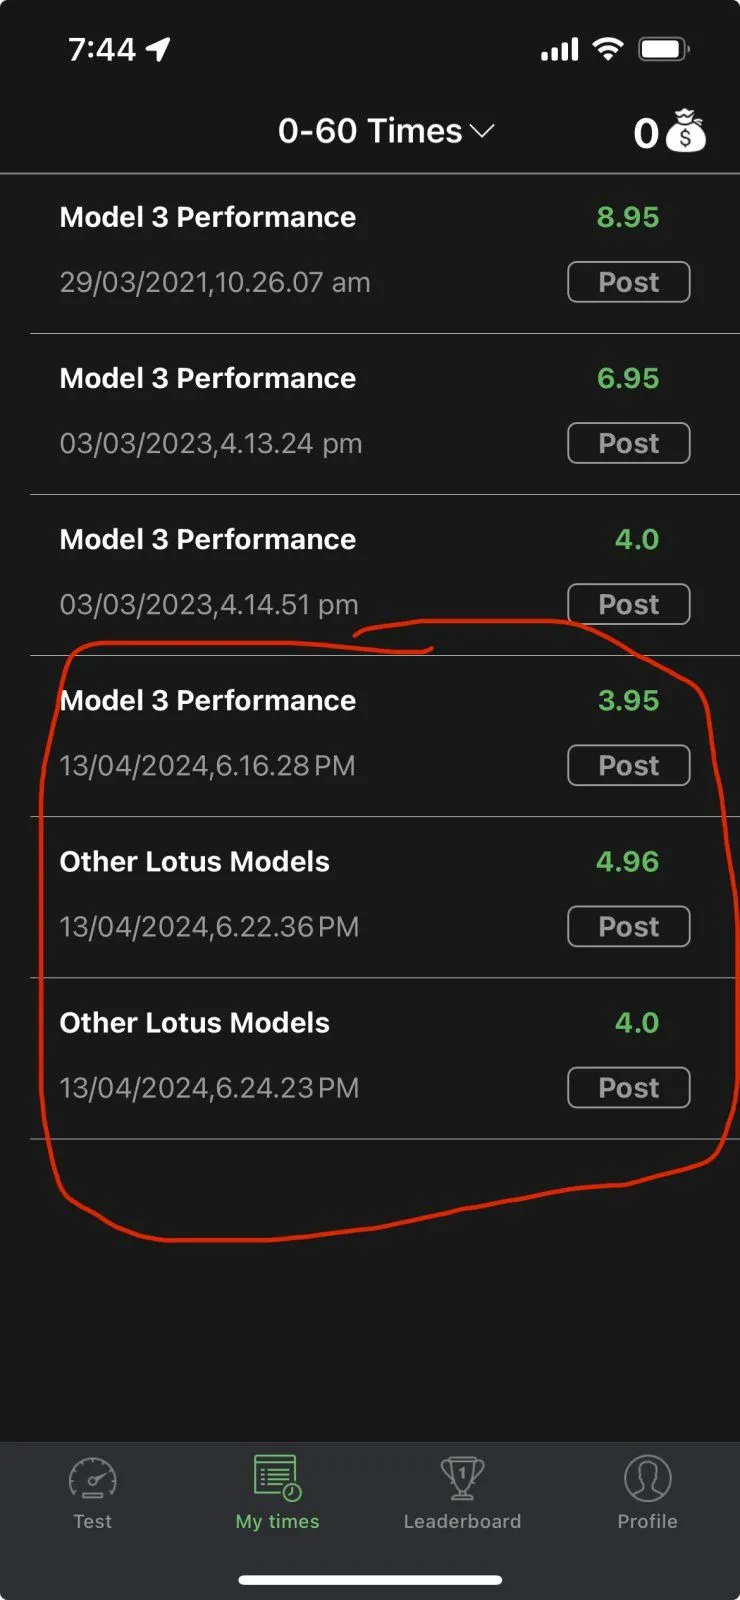Screen dimensions: 740x1600
Task: Select the Leaderboard tab label
Action: click(x=462, y=1521)
